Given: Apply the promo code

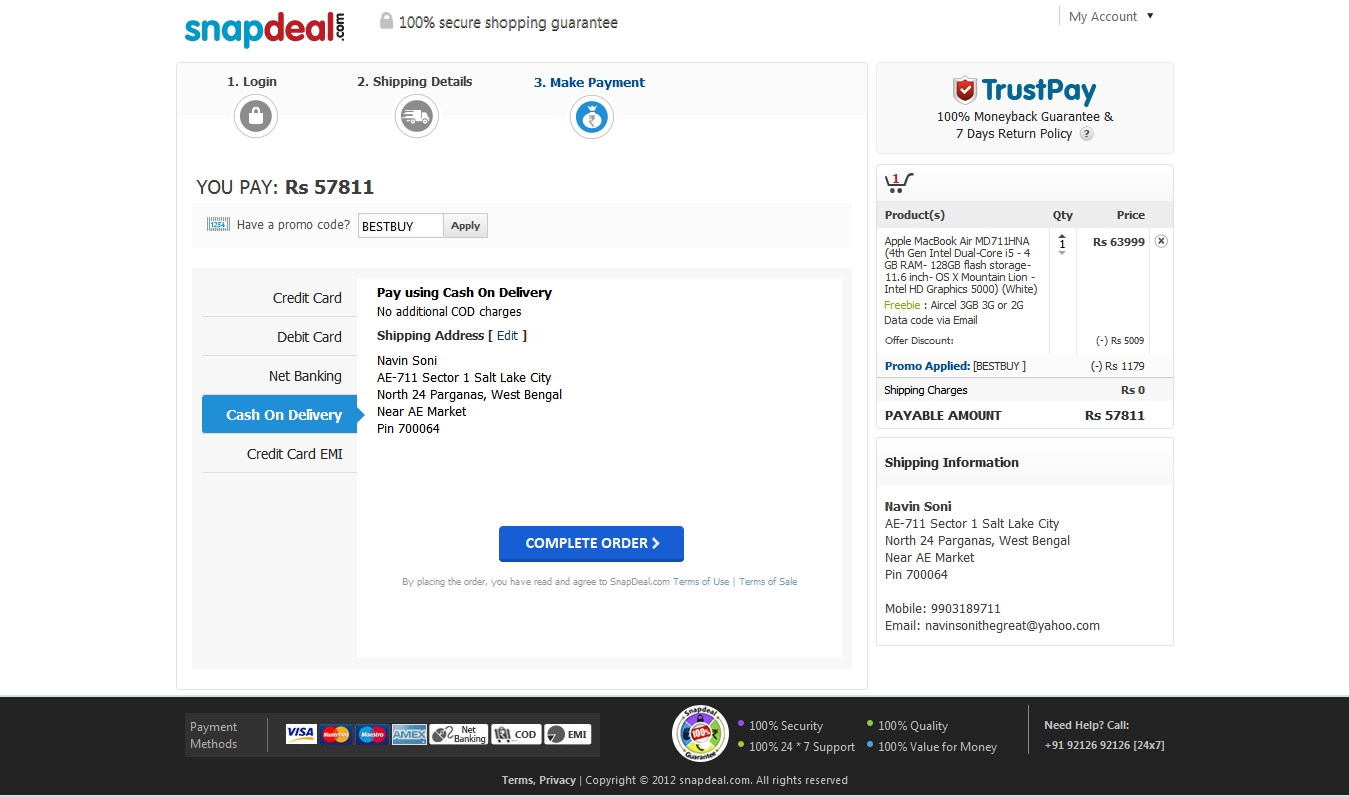Looking at the screenshot, I should 465,226.
